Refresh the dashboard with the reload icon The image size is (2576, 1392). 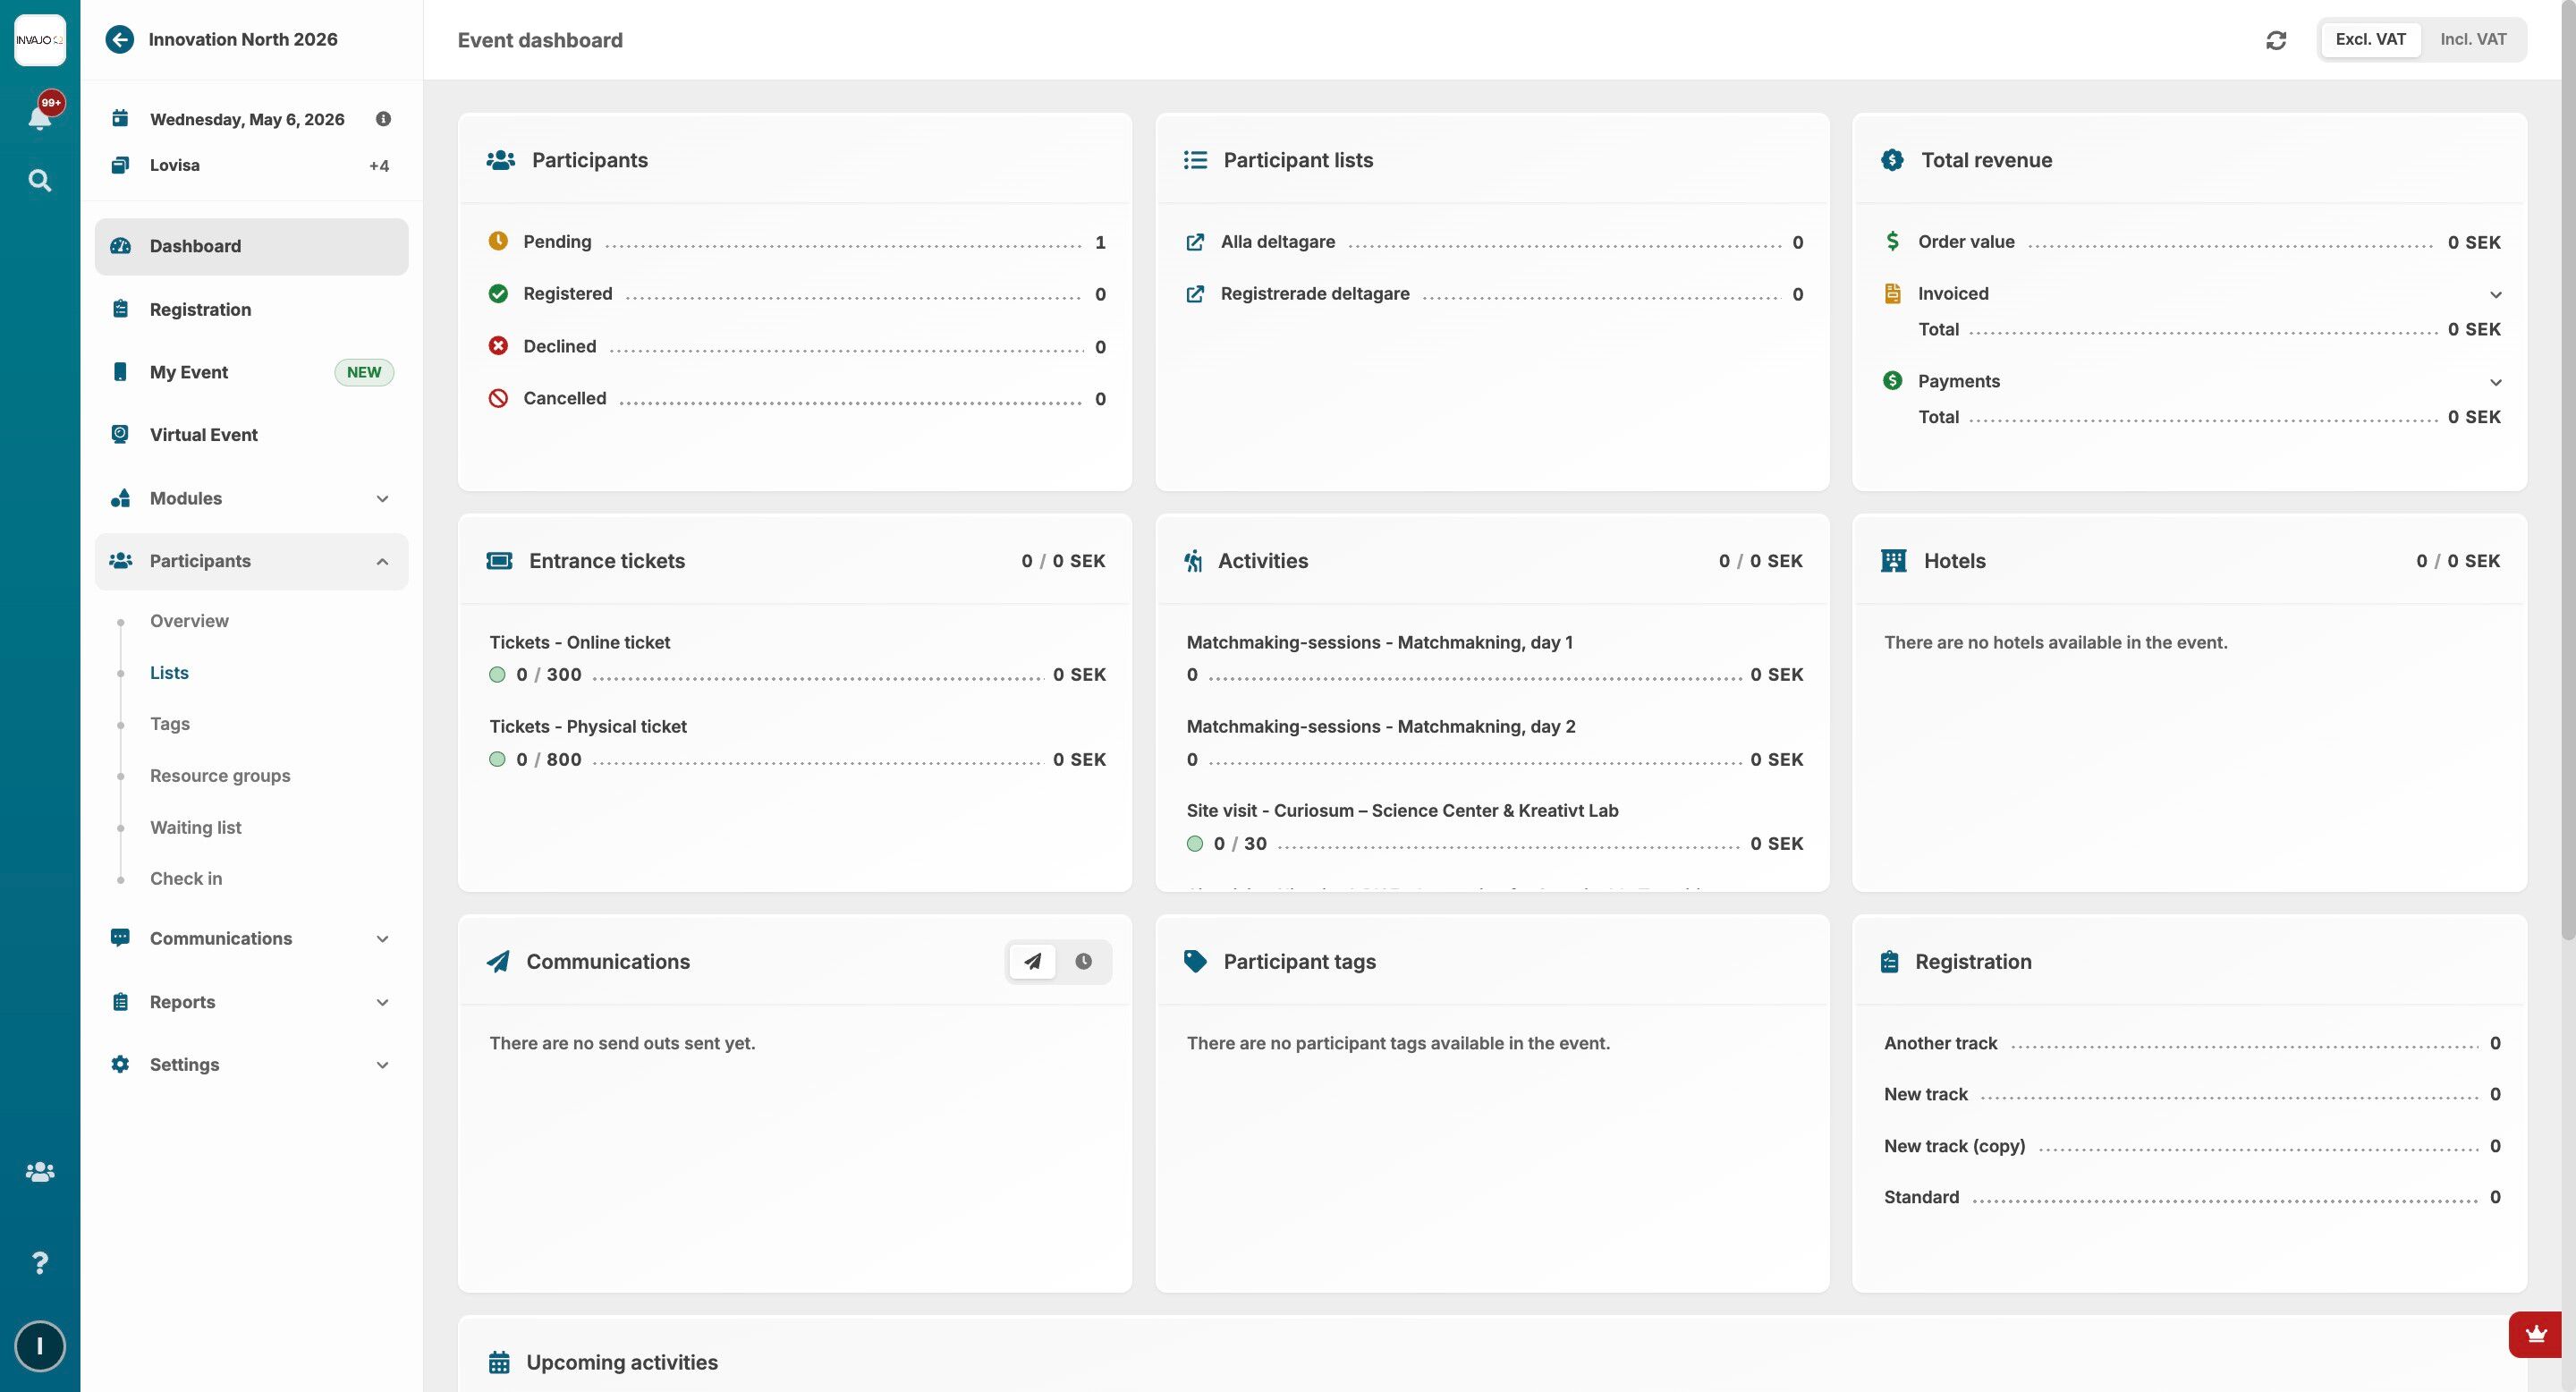point(2276,40)
